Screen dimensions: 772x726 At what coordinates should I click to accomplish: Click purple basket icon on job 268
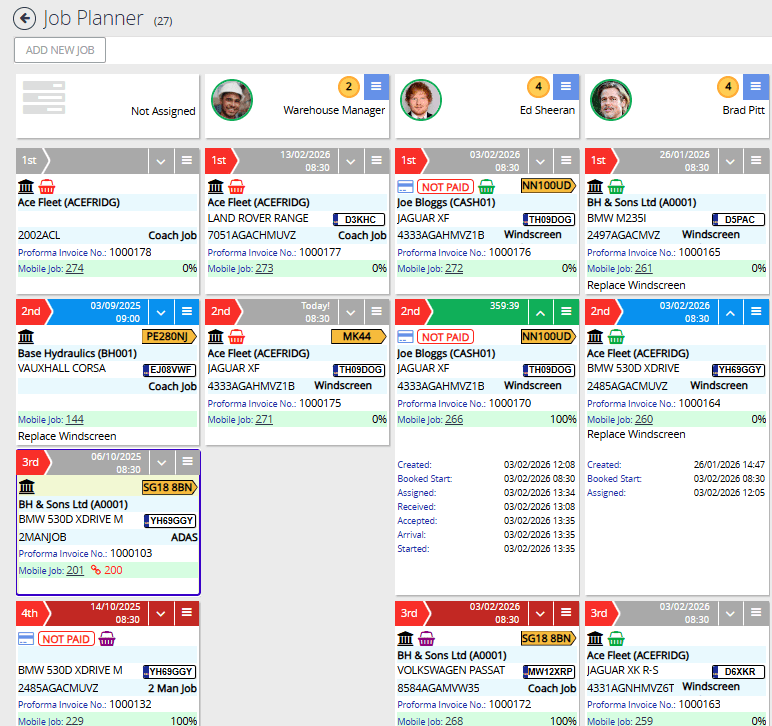click(x=426, y=639)
